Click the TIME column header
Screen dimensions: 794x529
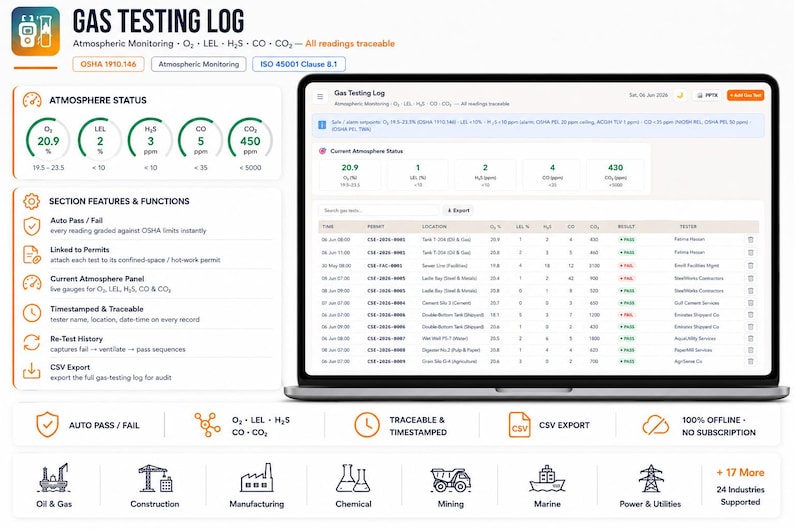328,226
